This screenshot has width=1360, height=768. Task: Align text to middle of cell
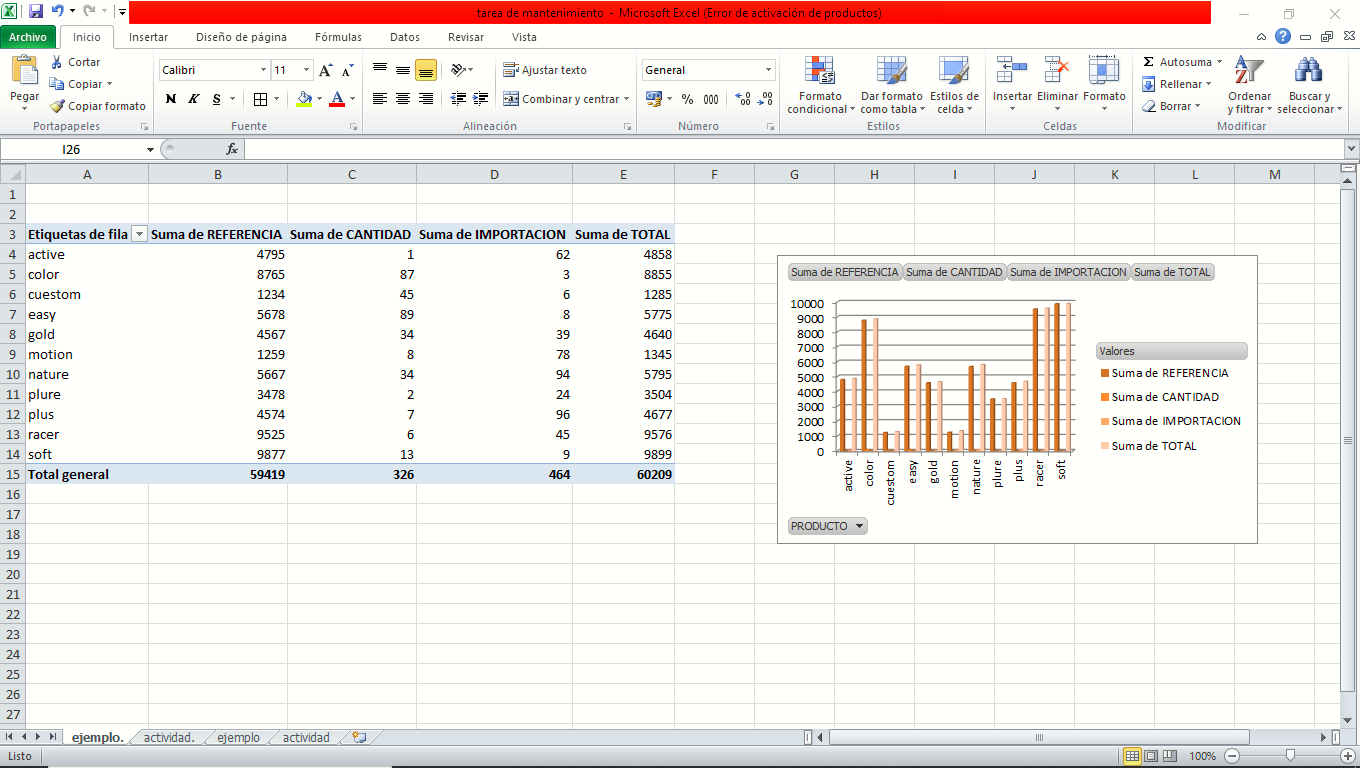click(x=403, y=70)
